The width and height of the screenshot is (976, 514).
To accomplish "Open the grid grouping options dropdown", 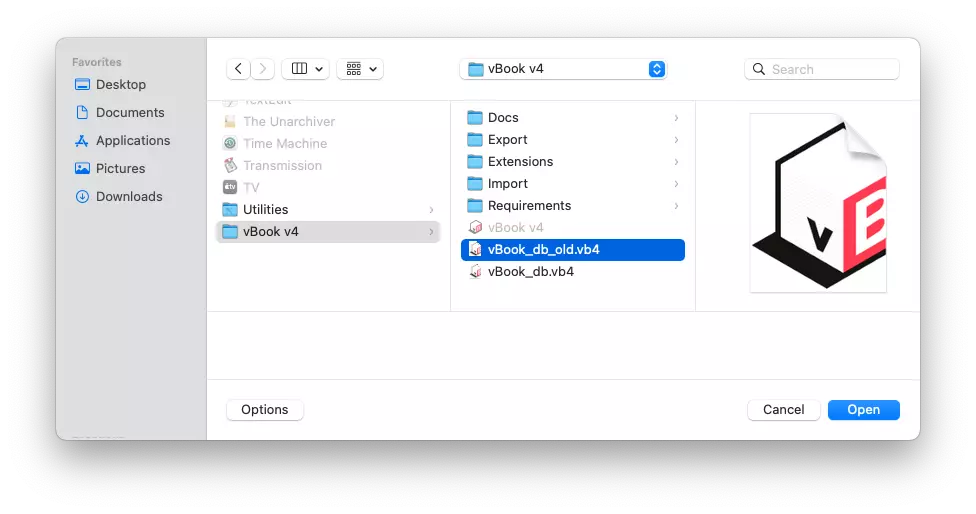I will (x=360, y=69).
